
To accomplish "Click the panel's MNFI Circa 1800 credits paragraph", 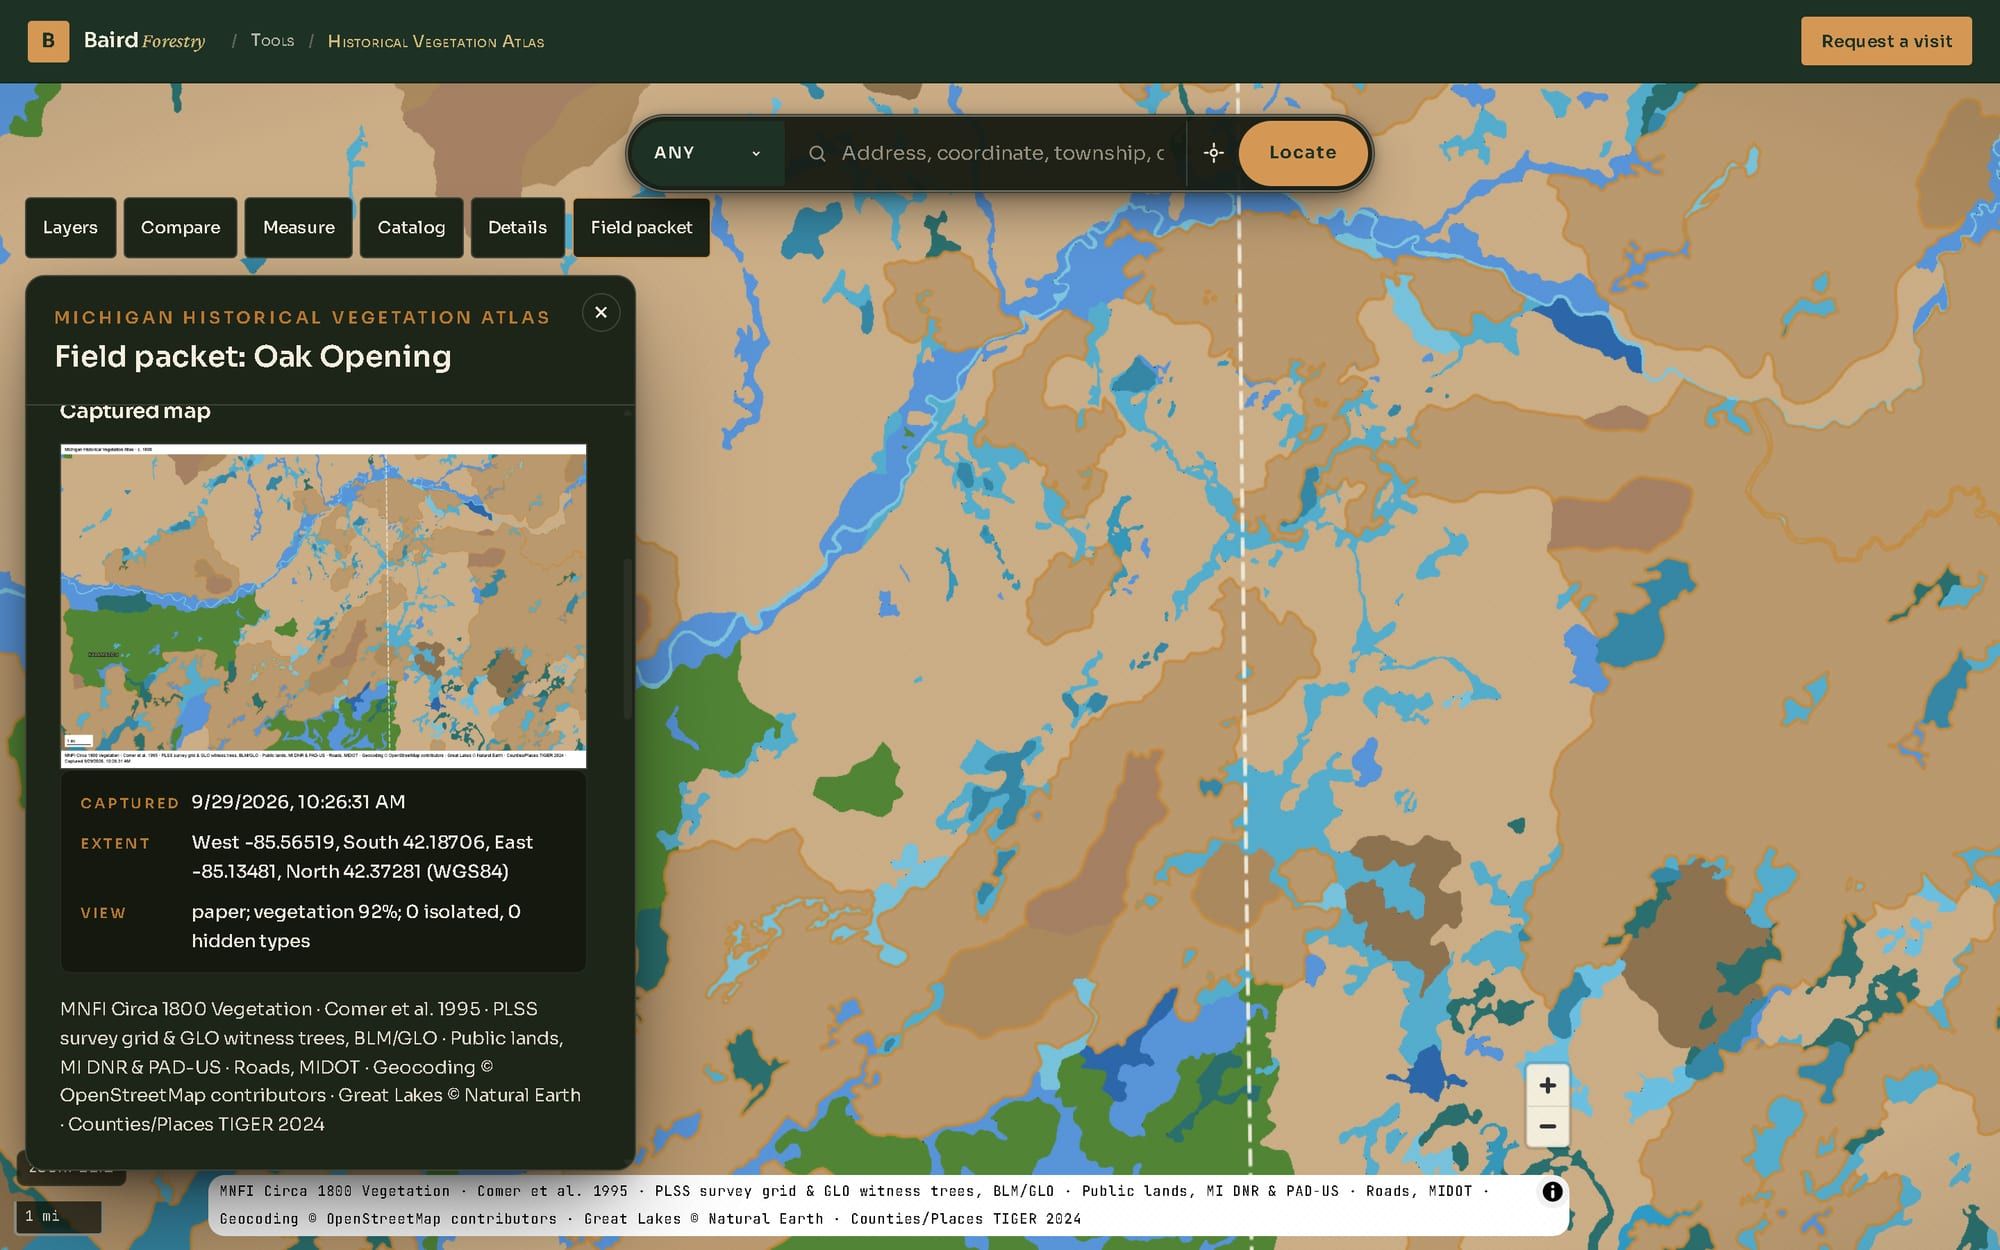I will point(320,1066).
